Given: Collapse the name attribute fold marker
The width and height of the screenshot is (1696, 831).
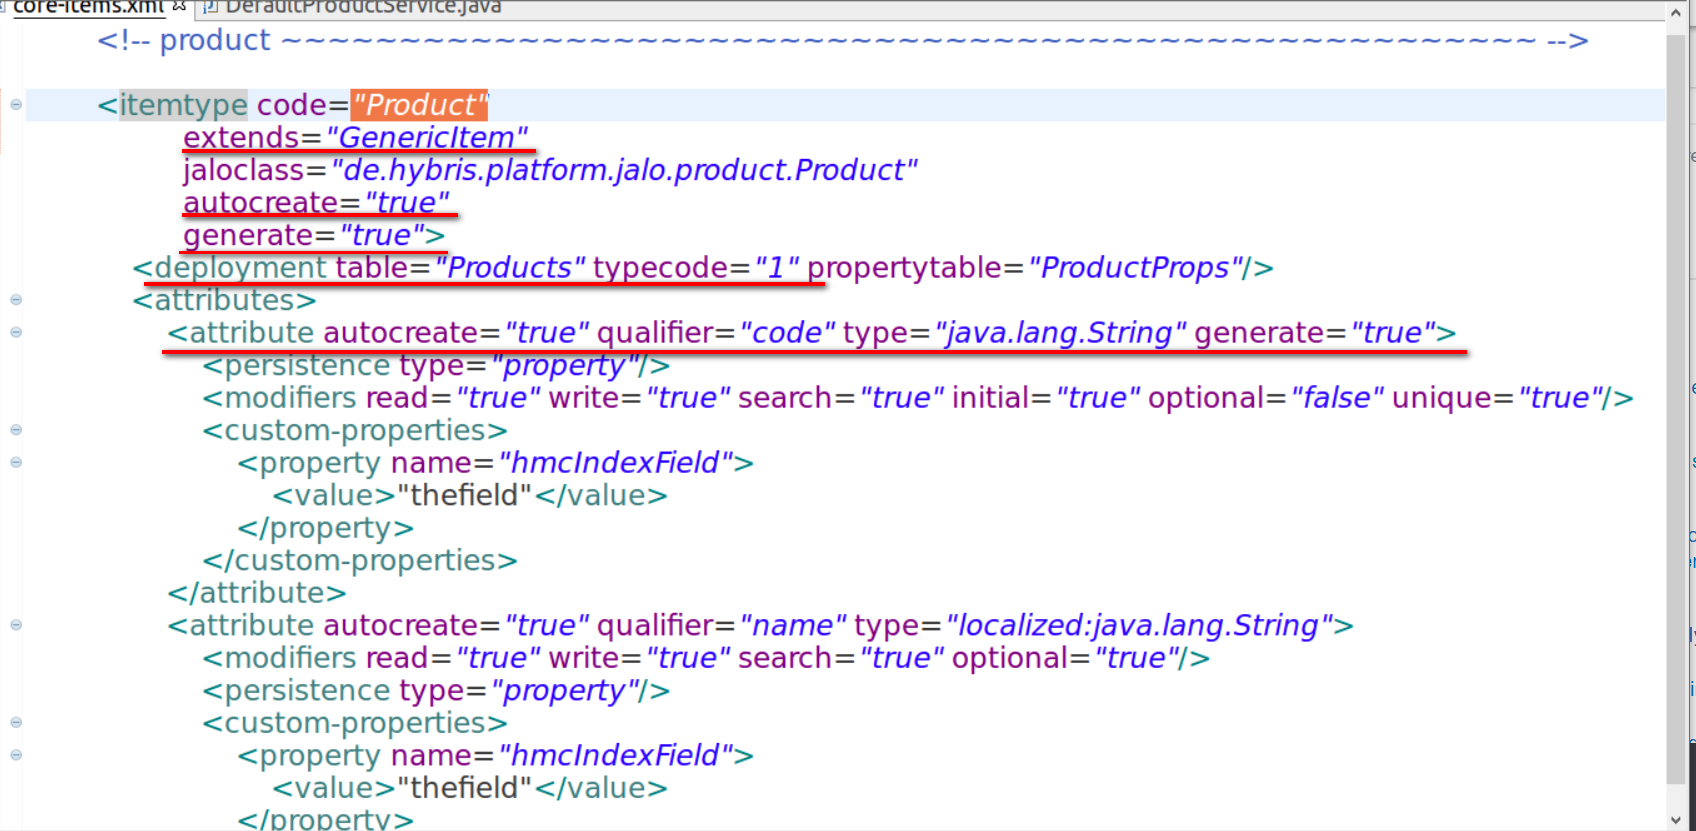Looking at the screenshot, I should pos(16,624).
